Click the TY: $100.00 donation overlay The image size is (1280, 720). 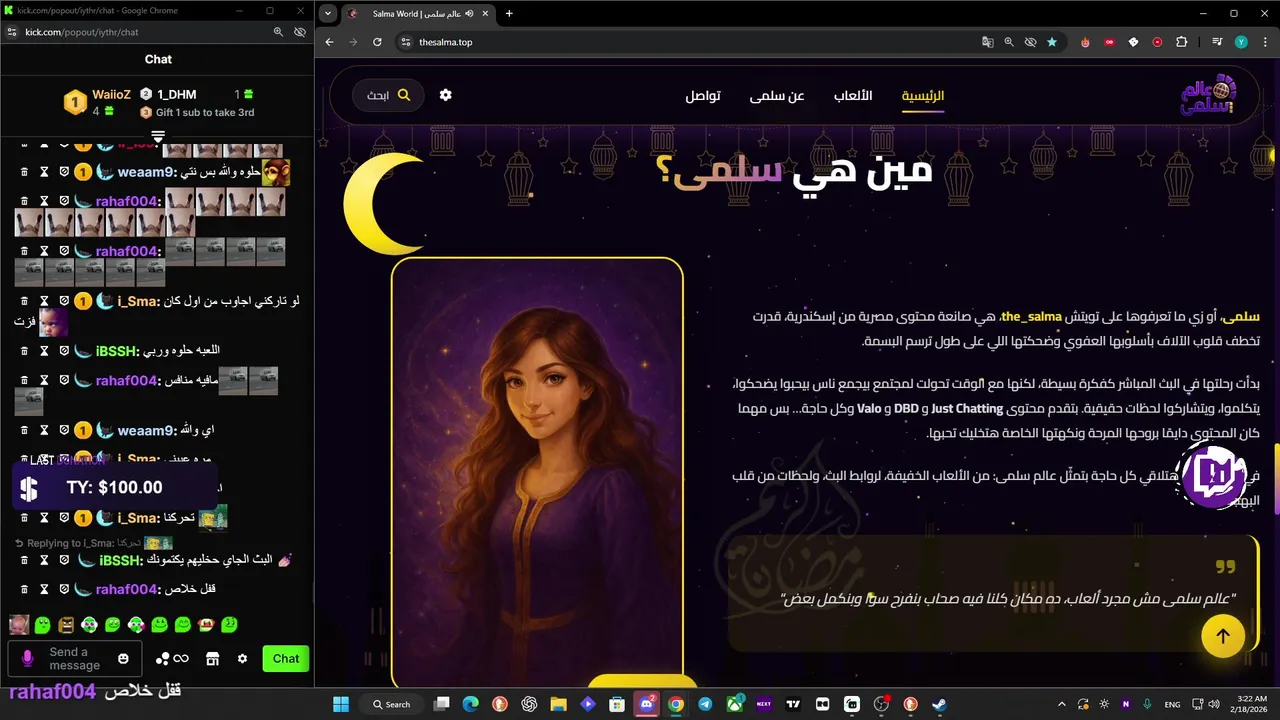click(114, 487)
